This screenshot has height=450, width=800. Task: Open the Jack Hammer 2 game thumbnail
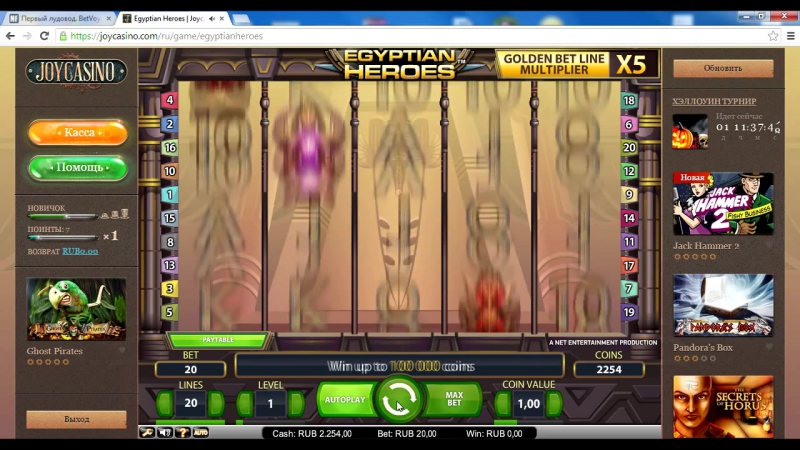click(723, 204)
